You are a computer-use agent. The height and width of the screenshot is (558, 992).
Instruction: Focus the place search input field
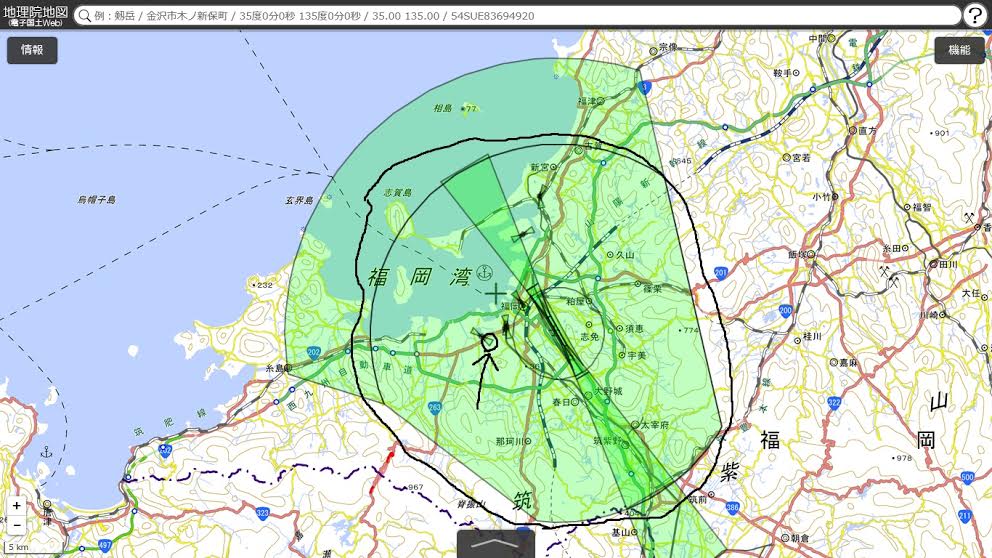pyautogui.click(x=518, y=16)
